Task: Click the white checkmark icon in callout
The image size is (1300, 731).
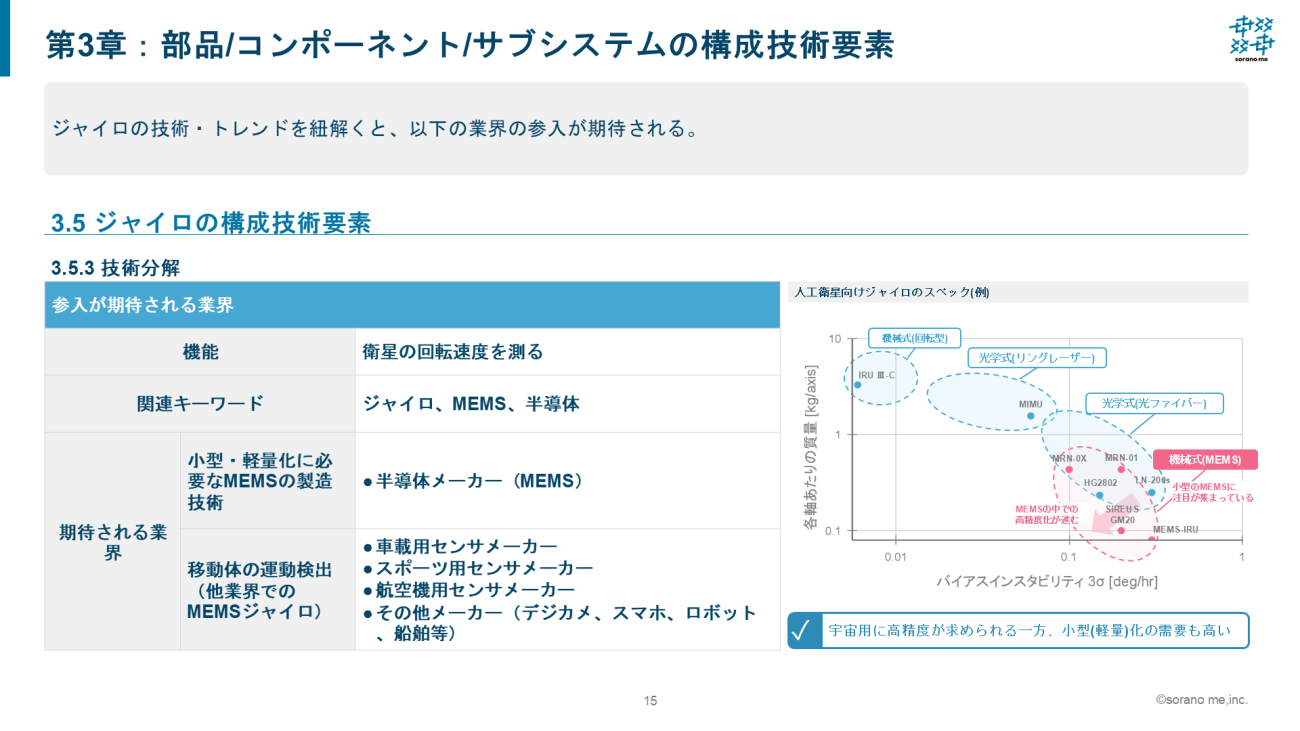Action: click(801, 631)
